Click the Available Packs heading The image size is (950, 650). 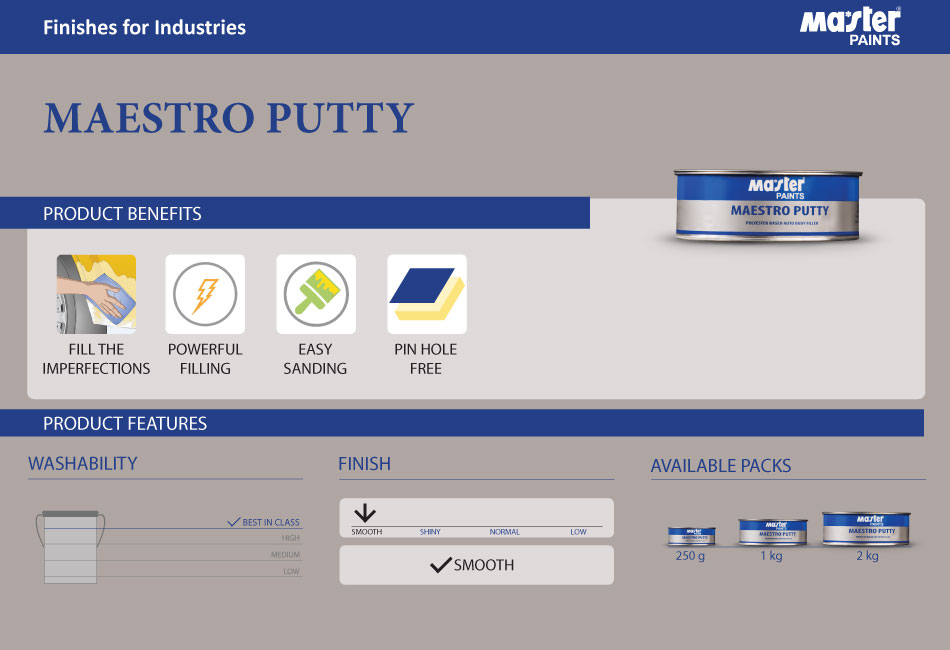pos(721,466)
